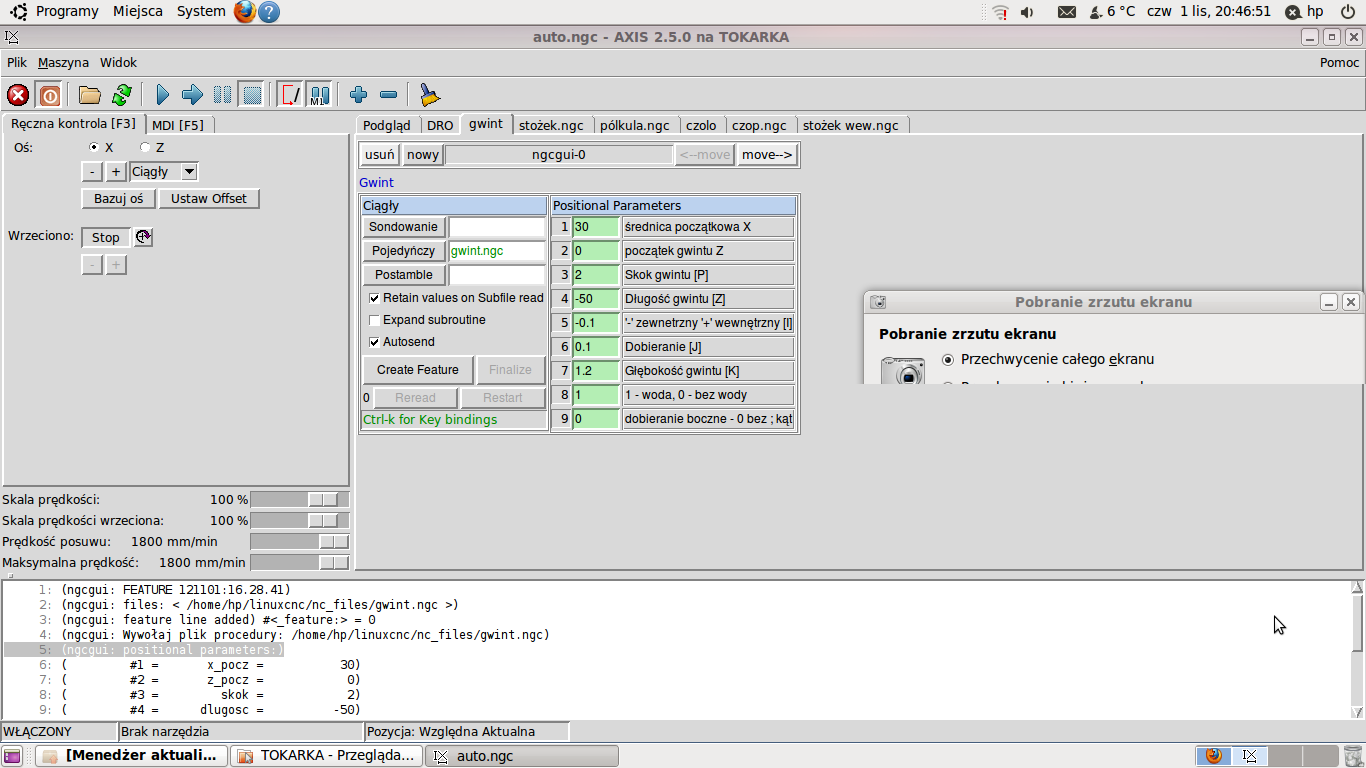The height and width of the screenshot is (768, 1366).
Task: Toggle optional pause M1 icon
Action: (x=319, y=95)
